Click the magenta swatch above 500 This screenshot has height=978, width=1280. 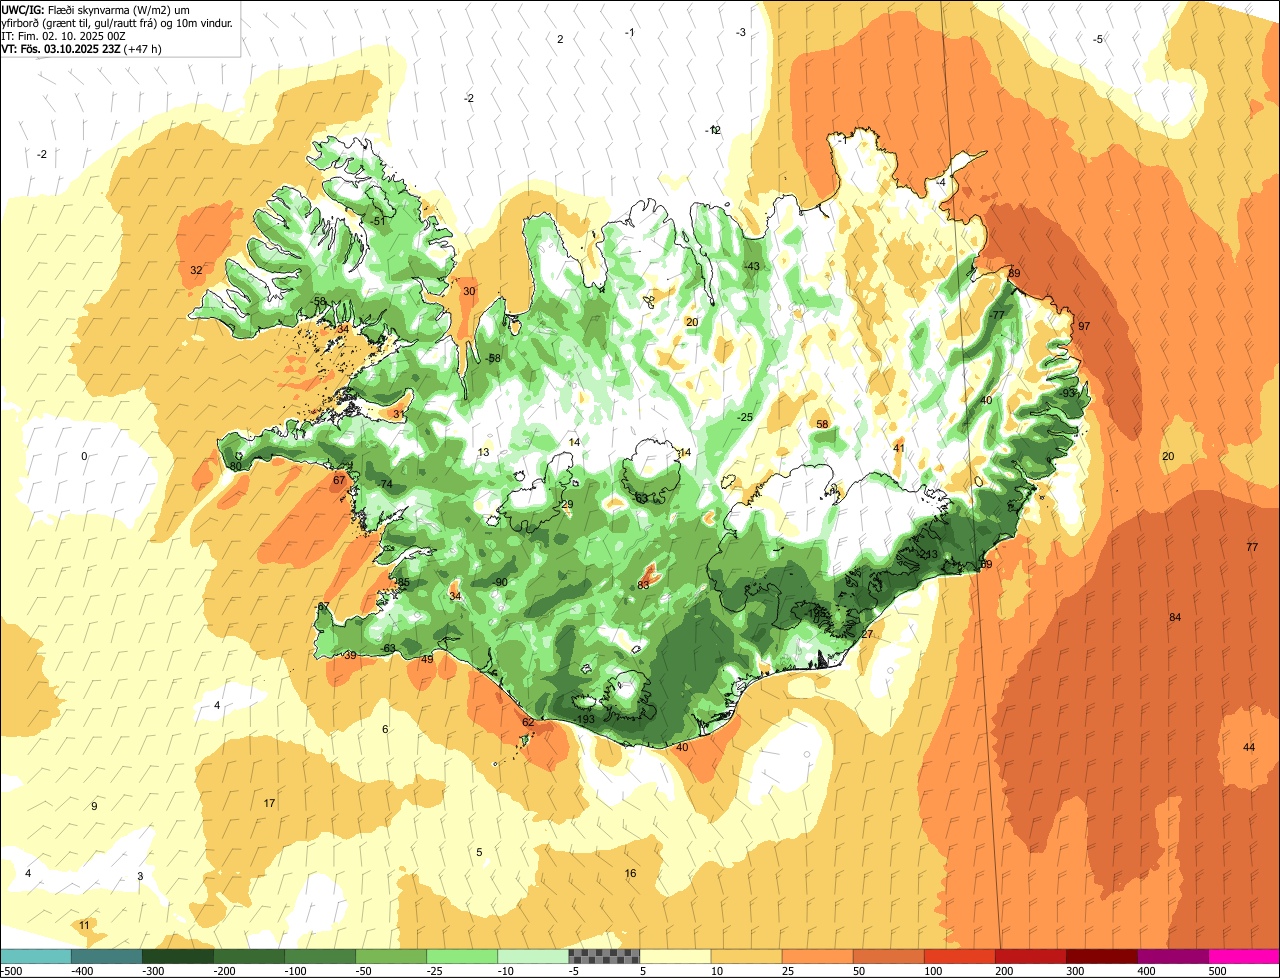(x=1243, y=956)
